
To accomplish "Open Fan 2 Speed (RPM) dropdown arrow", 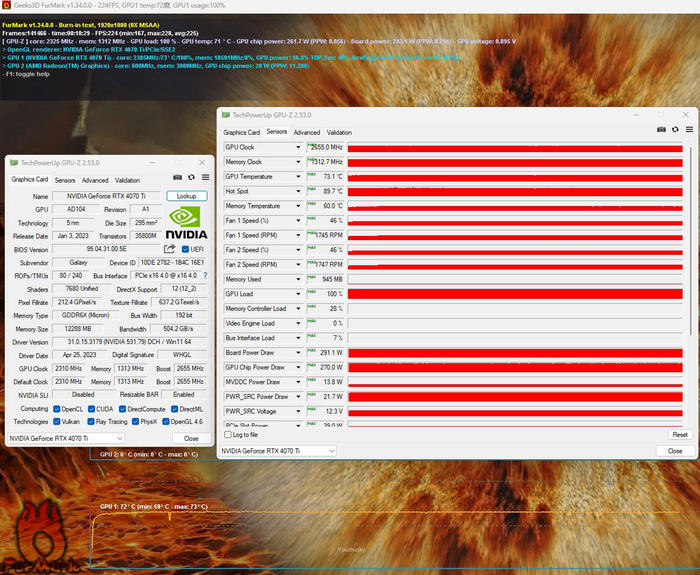I will point(298,265).
